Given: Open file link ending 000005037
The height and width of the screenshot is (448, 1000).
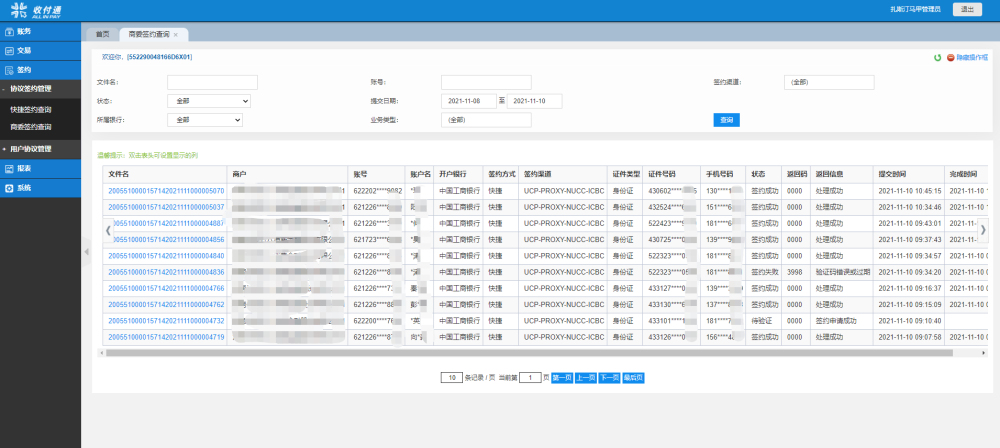Looking at the screenshot, I should 166,207.
